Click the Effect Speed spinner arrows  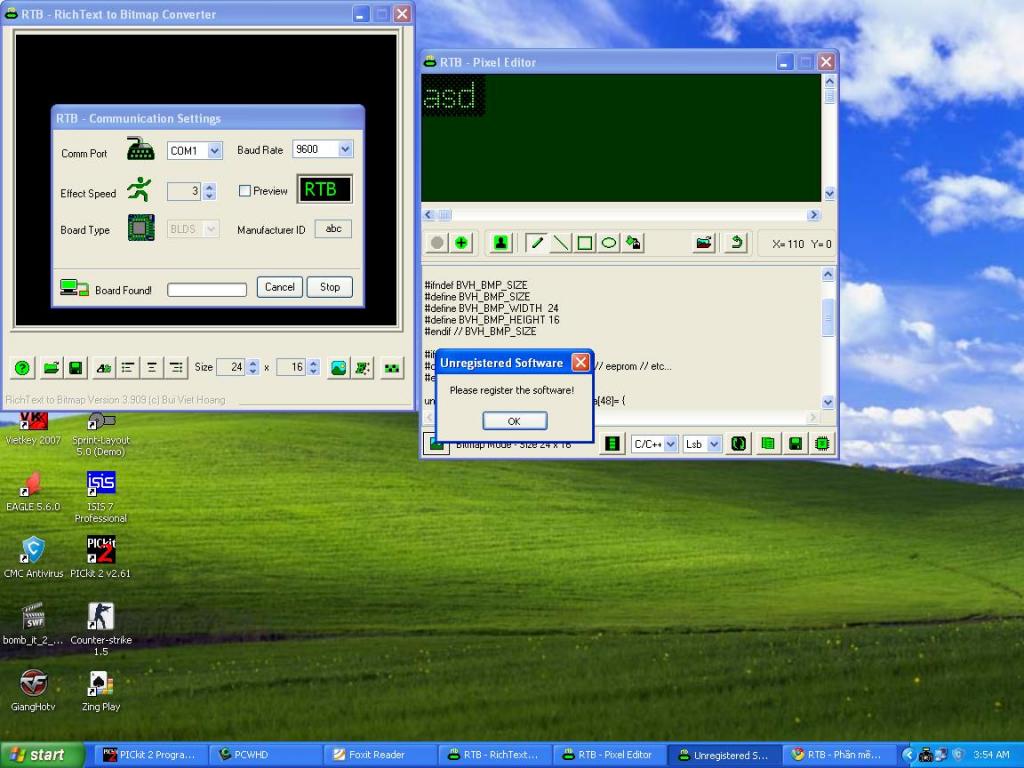[209, 191]
